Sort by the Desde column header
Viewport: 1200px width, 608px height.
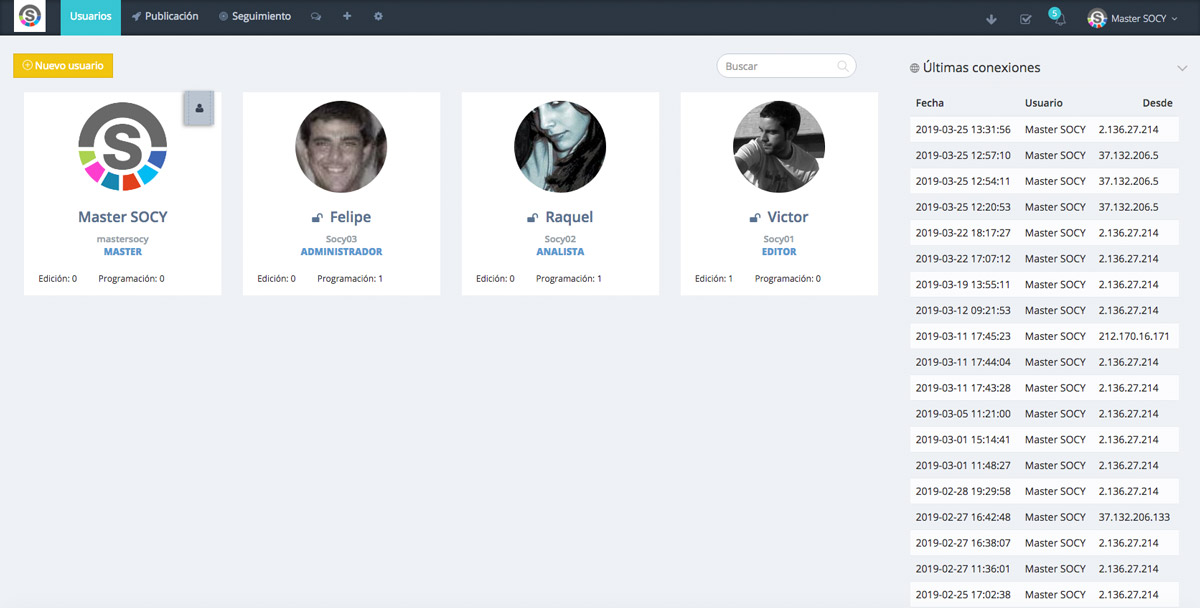[1157, 103]
